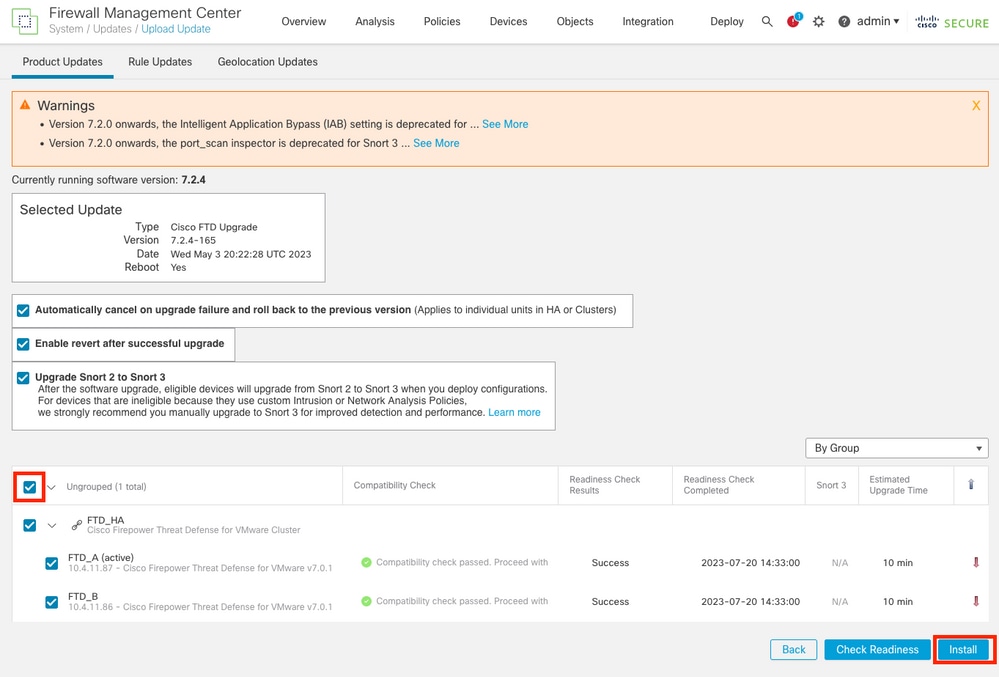This screenshot has height=677, width=999.
Task: Switch to the Product Updates tab
Action: 62,62
